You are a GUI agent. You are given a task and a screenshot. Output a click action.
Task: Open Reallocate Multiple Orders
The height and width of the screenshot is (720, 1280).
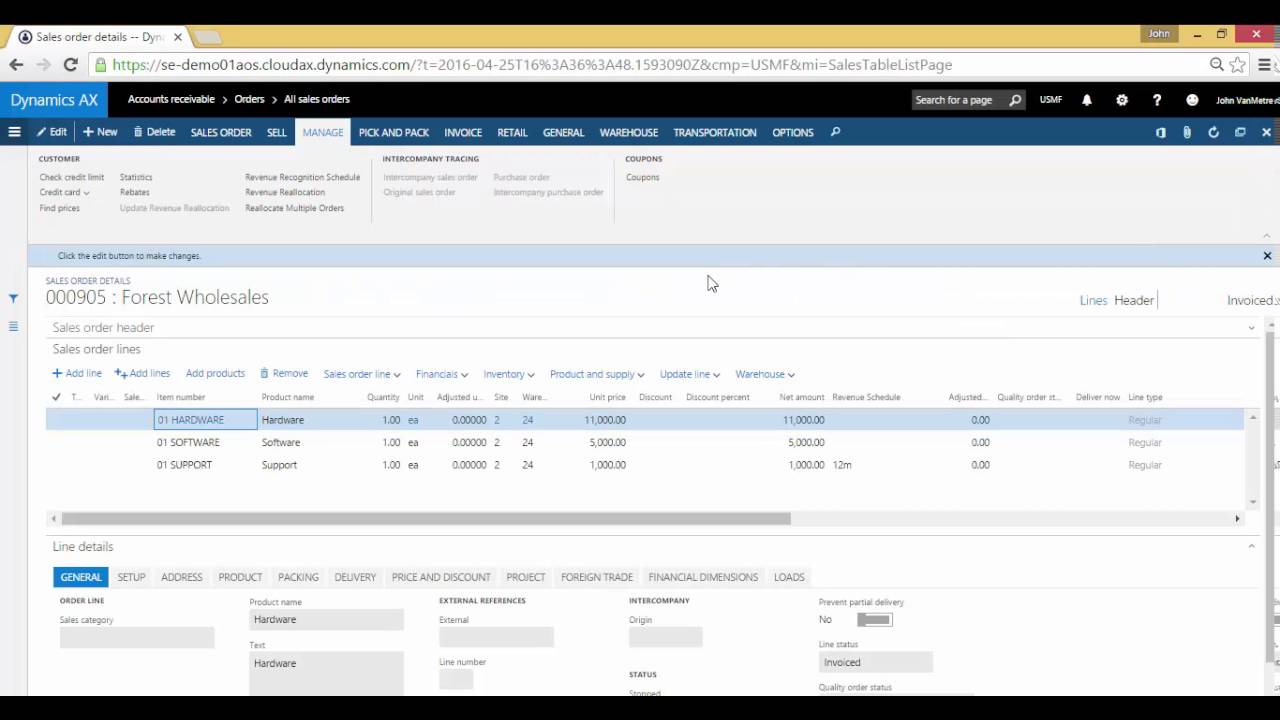pyautogui.click(x=295, y=208)
